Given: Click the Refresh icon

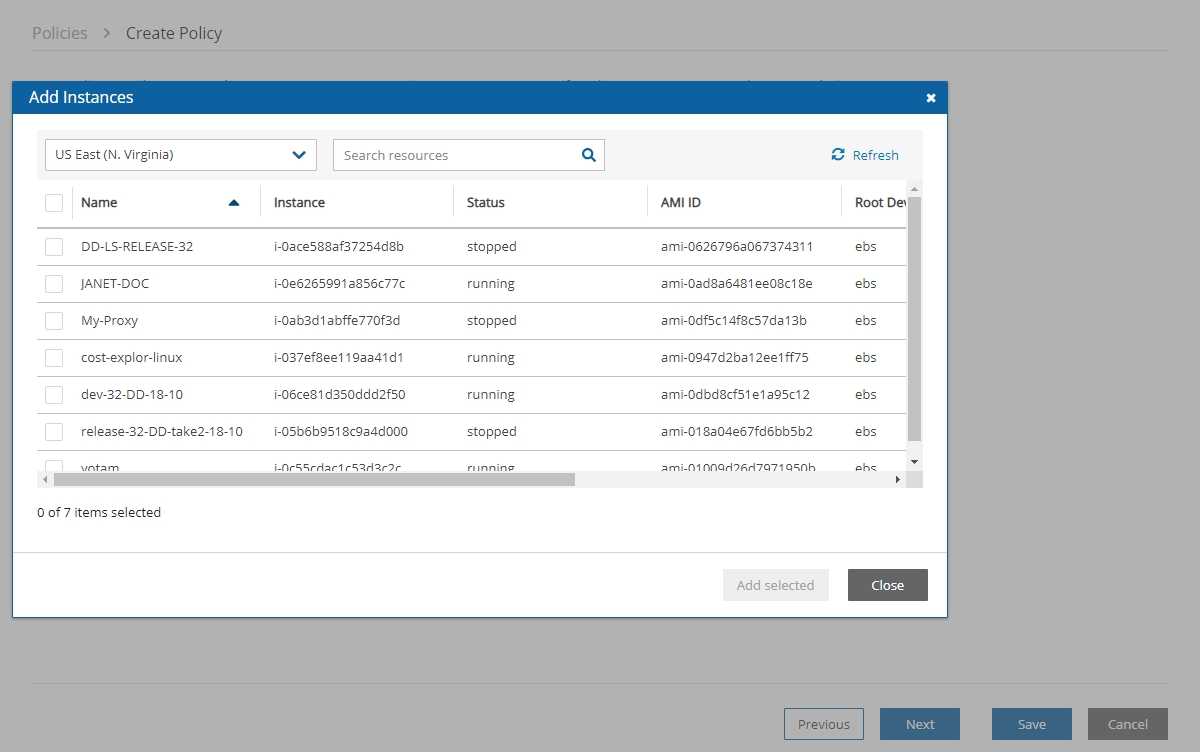Looking at the screenshot, I should [x=838, y=155].
